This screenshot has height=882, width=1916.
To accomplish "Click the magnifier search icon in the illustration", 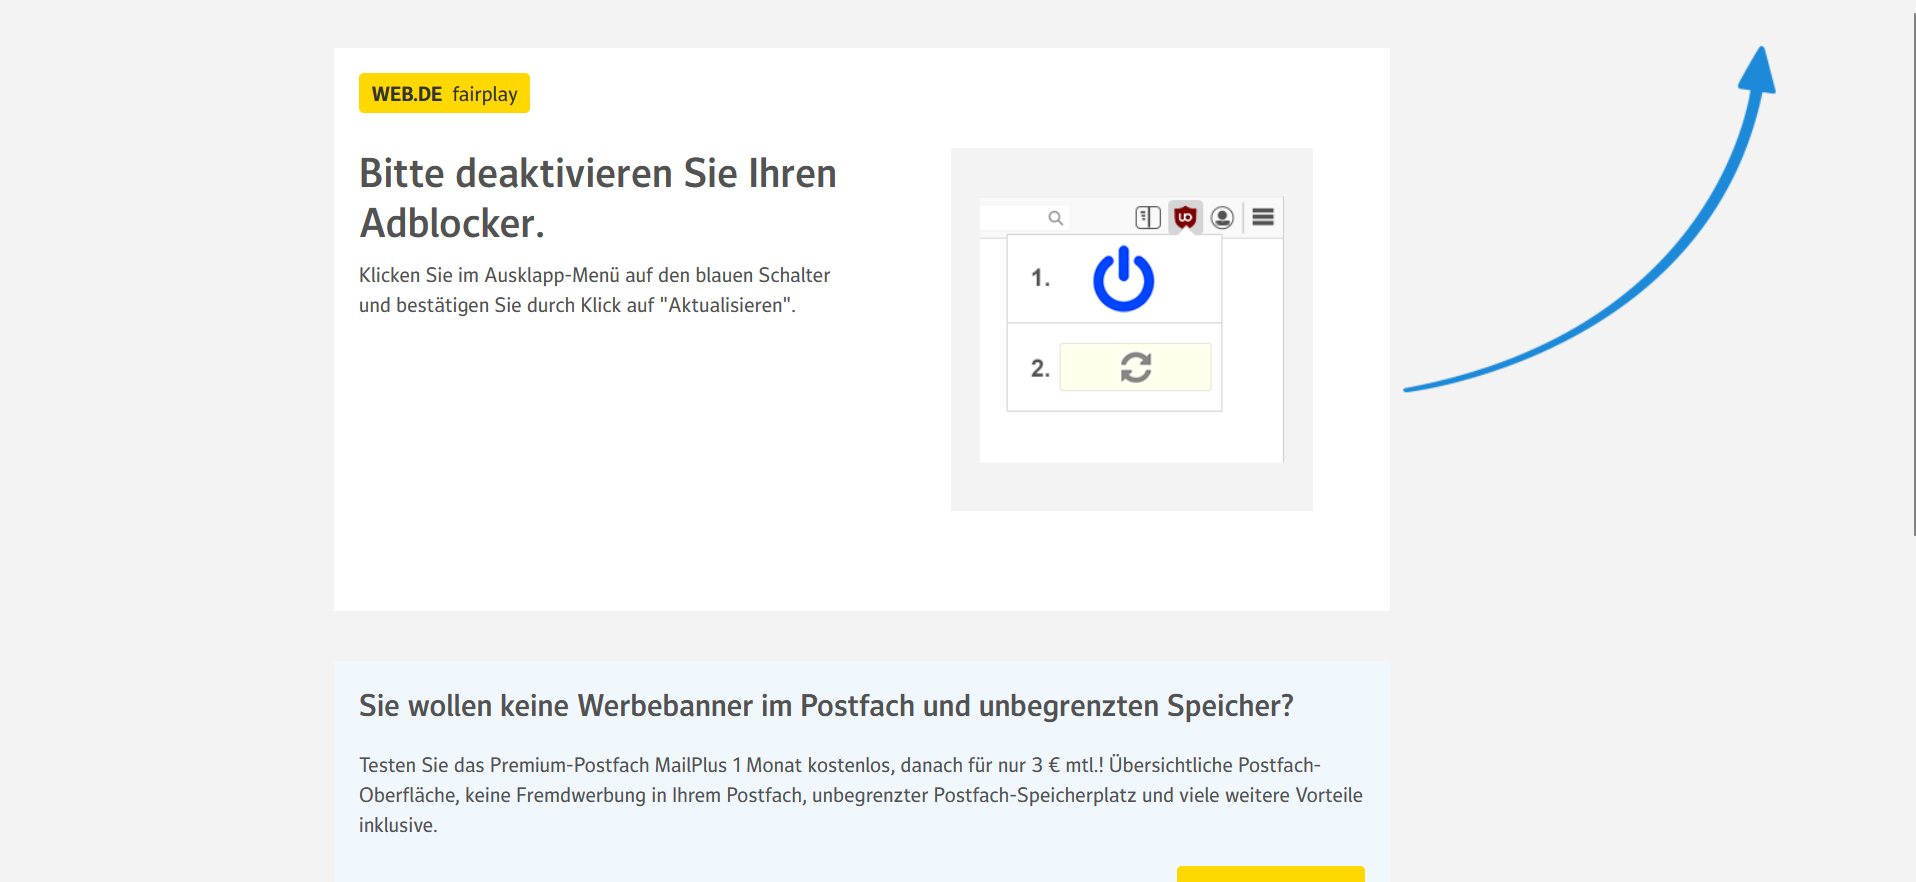I will coord(1055,218).
